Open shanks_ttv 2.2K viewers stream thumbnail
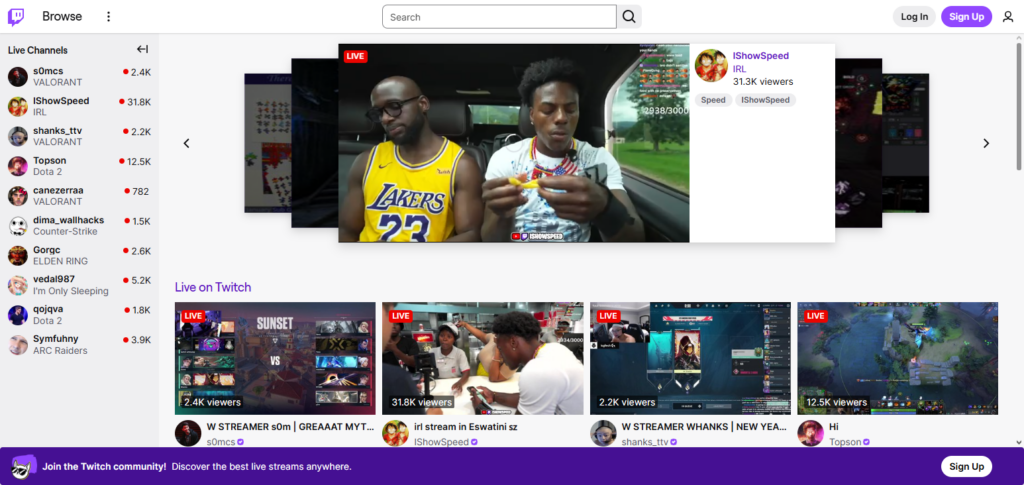 click(x=690, y=358)
